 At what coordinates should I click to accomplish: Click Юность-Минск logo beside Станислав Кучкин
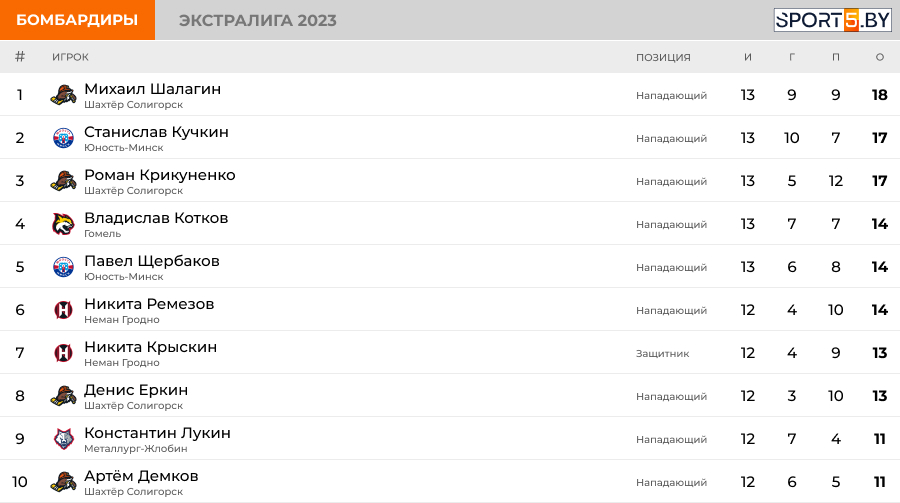click(x=63, y=138)
